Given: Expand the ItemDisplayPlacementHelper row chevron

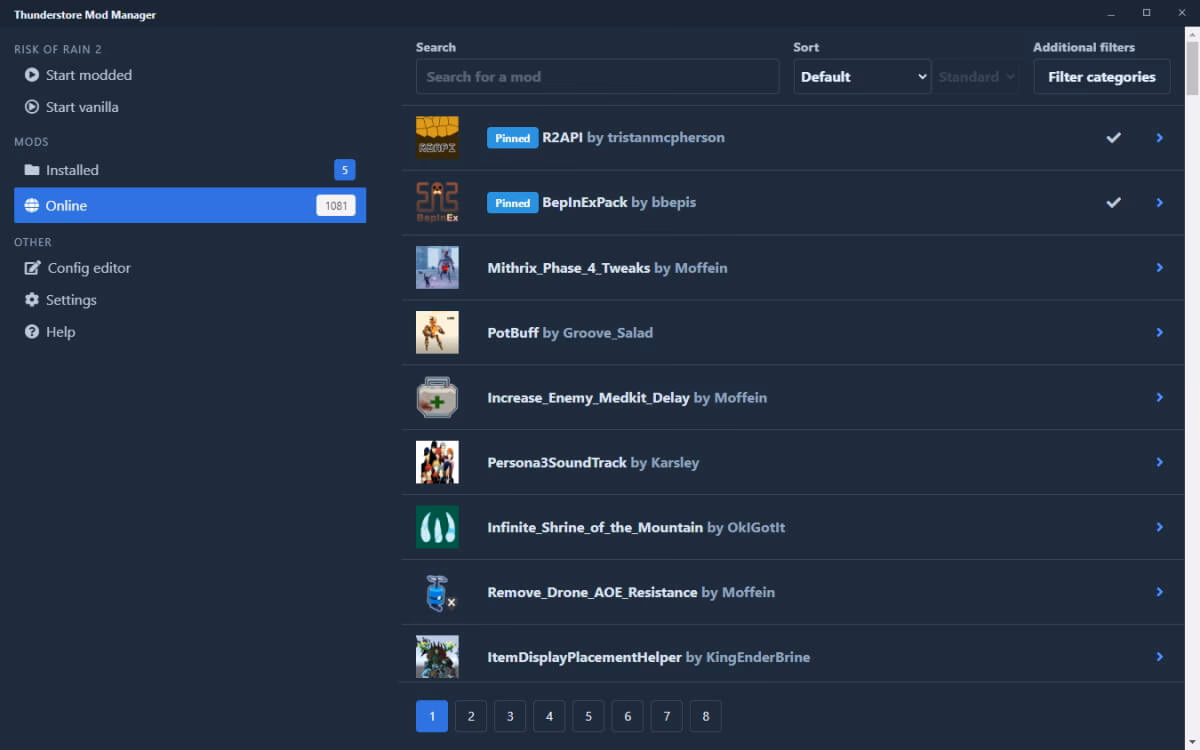Looking at the screenshot, I should 1160,657.
